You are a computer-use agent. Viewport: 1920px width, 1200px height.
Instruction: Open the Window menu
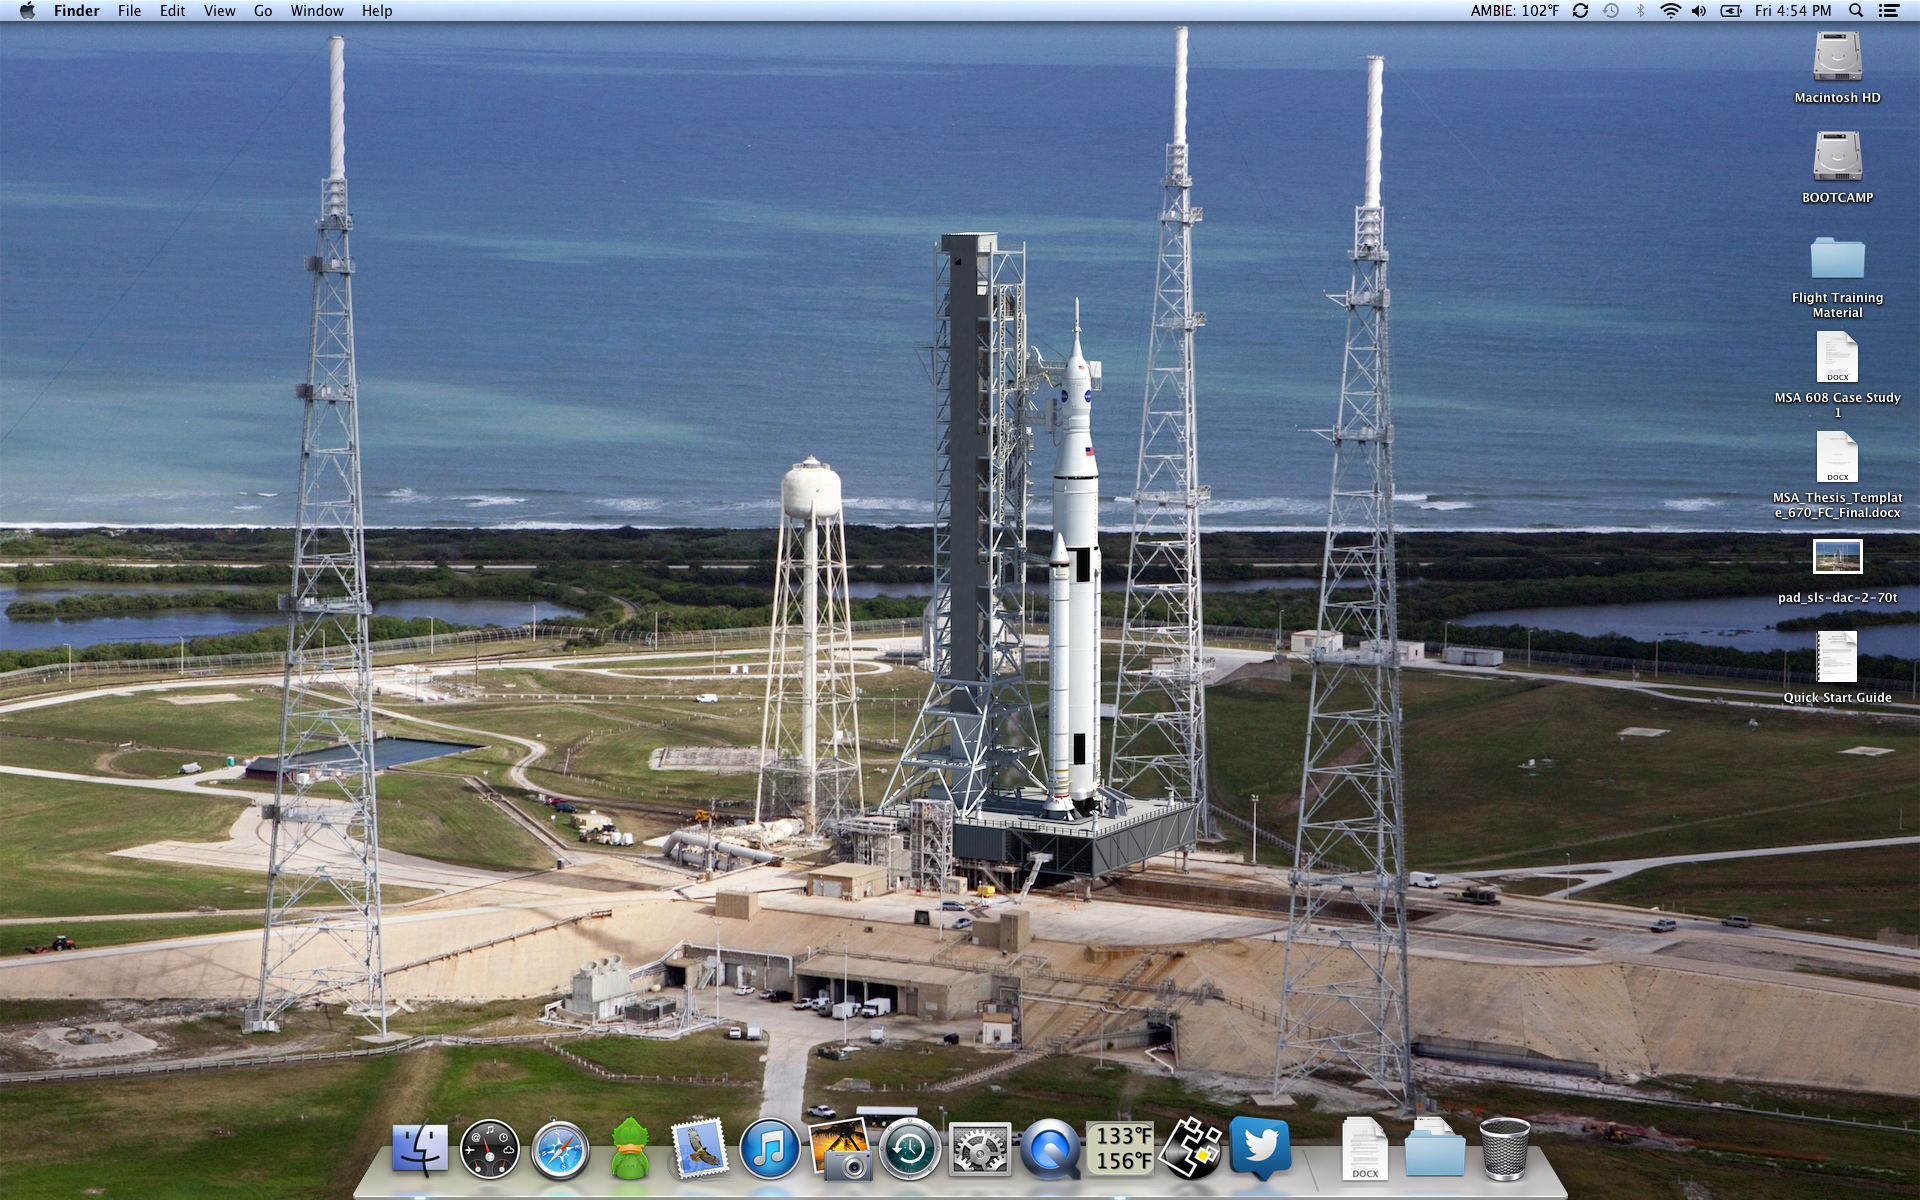[x=317, y=11]
